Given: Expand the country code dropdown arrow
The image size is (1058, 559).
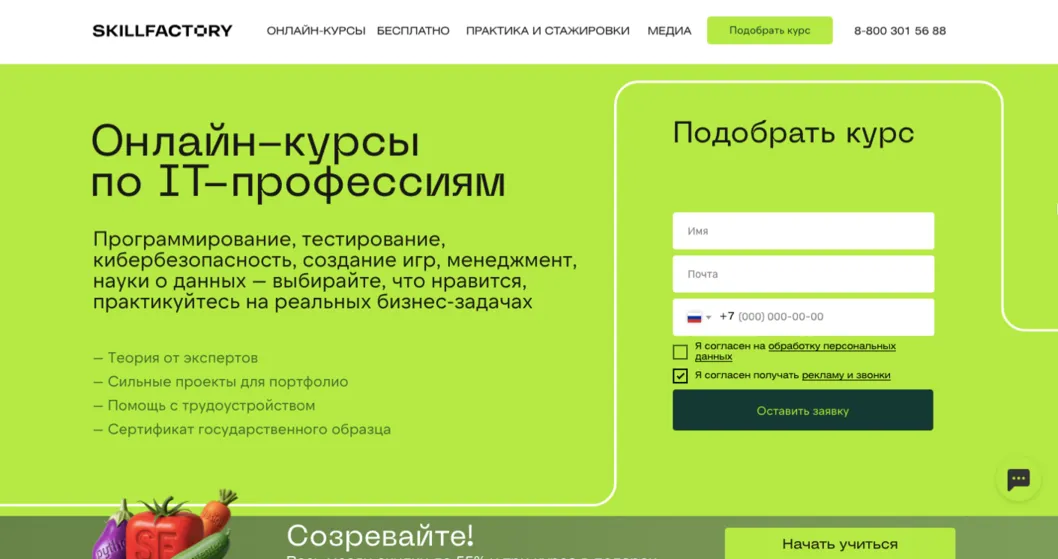Looking at the screenshot, I should (x=709, y=318).
